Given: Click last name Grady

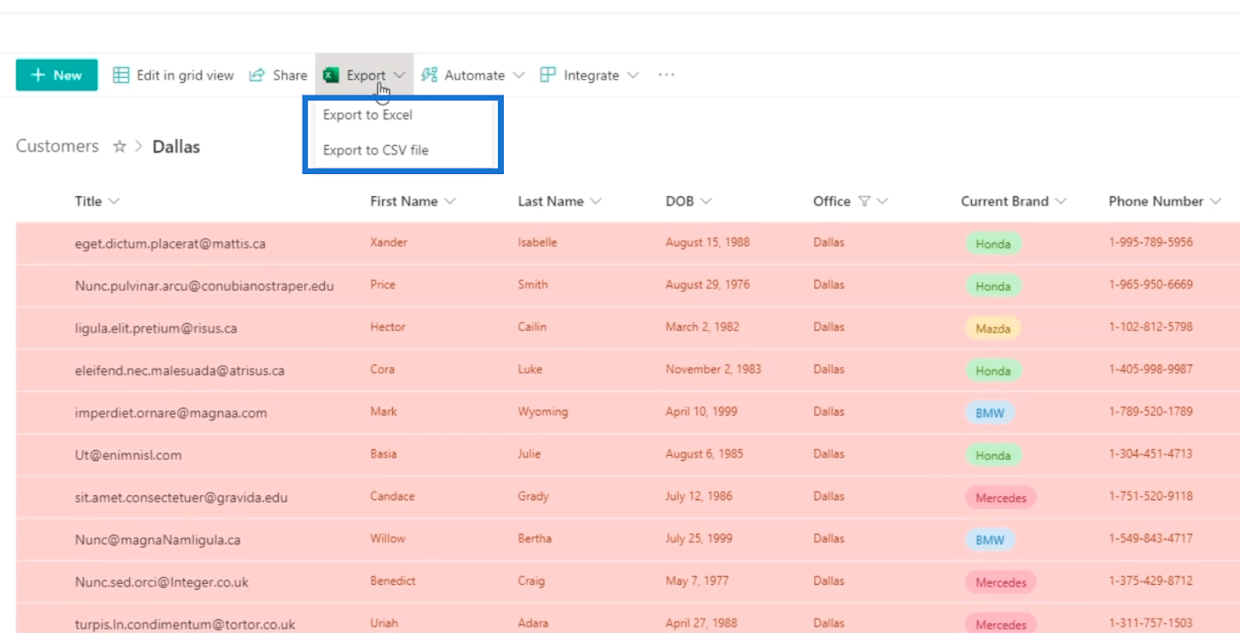Looking at the screenshot, I should pos(533,496).
